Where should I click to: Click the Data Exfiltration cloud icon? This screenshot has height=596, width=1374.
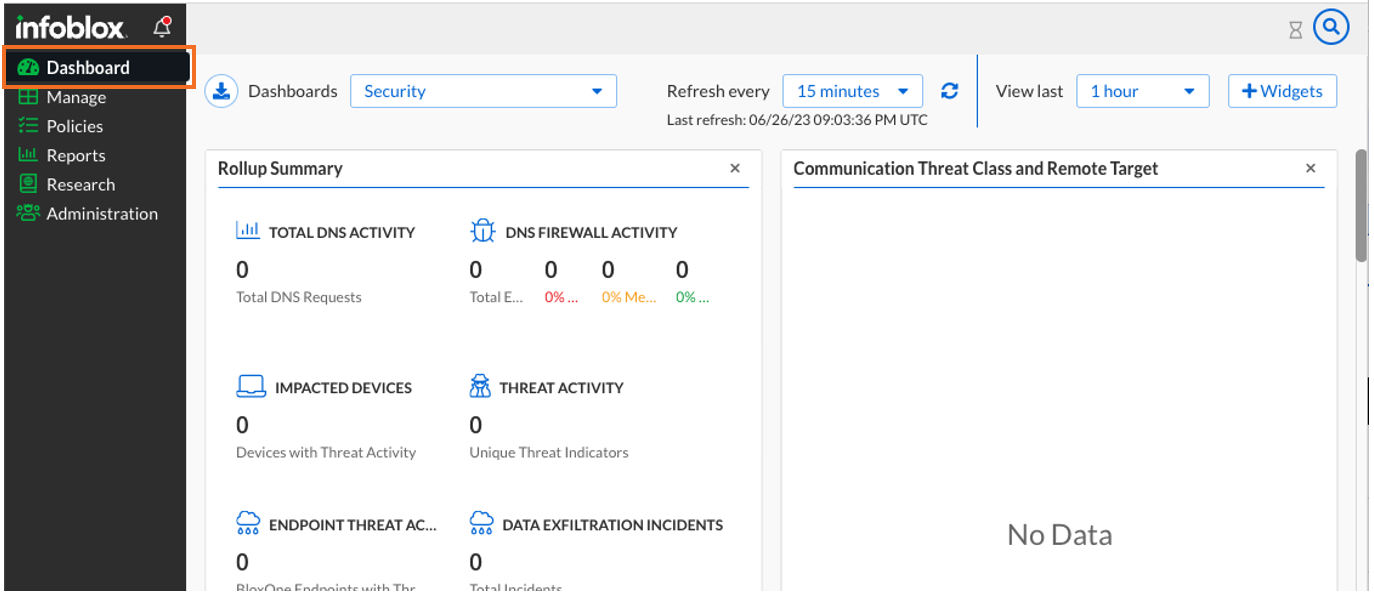(481, 523)
